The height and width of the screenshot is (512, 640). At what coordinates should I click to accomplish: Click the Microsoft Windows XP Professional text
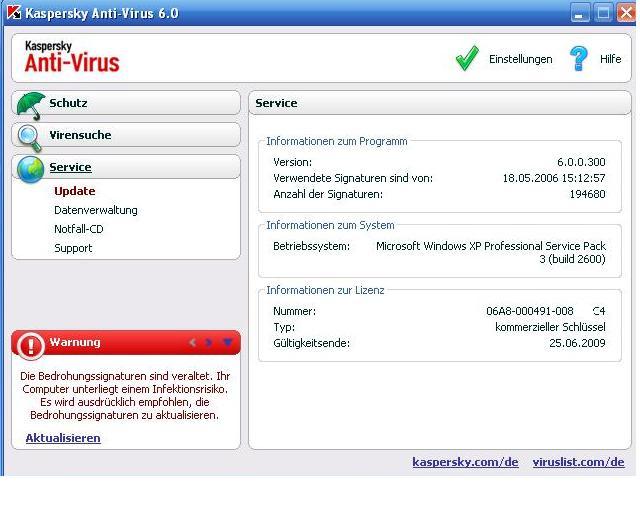(491, 252)
